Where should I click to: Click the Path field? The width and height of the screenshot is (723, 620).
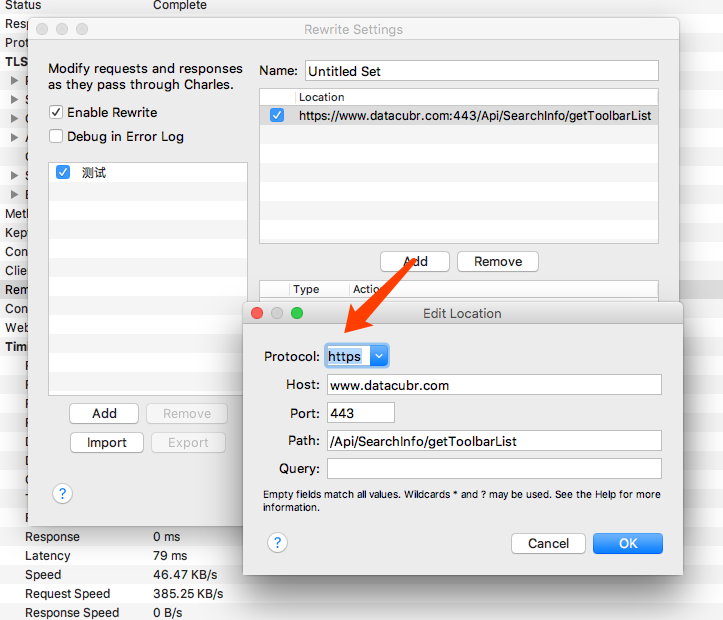pyautogui.click(x=494, y=441)
